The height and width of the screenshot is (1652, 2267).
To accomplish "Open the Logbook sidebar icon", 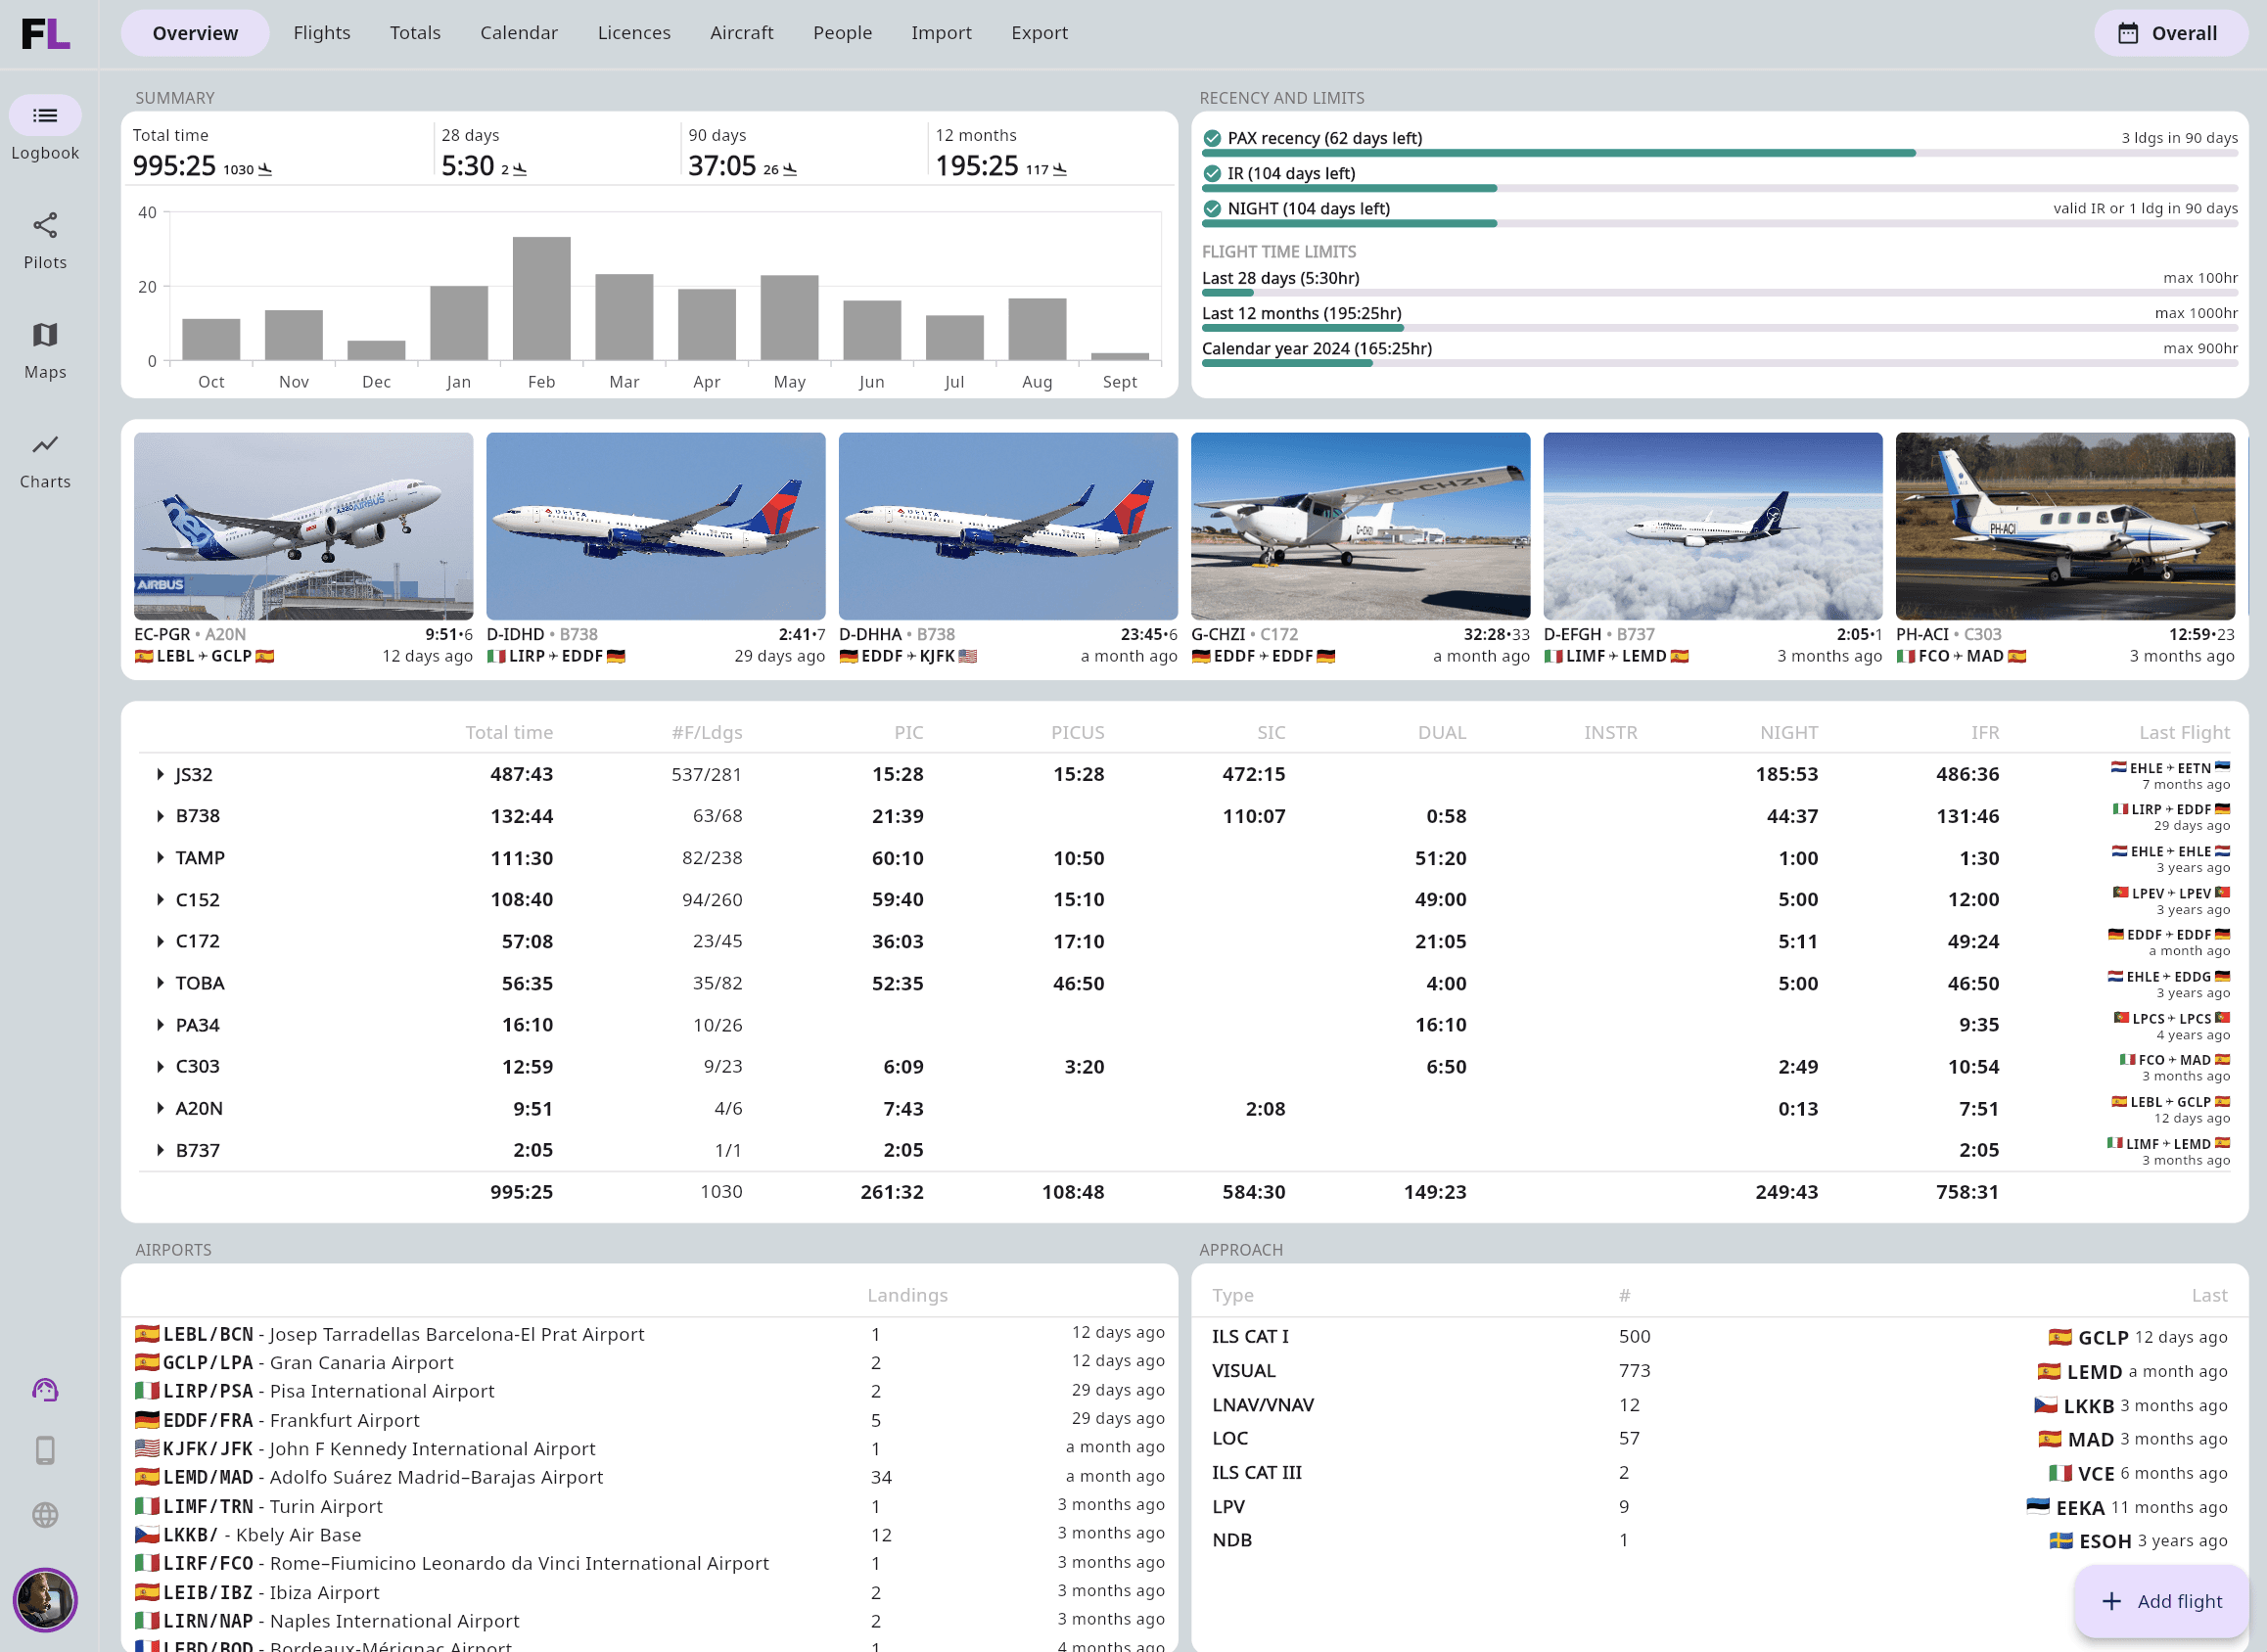I will click(45, 116).
